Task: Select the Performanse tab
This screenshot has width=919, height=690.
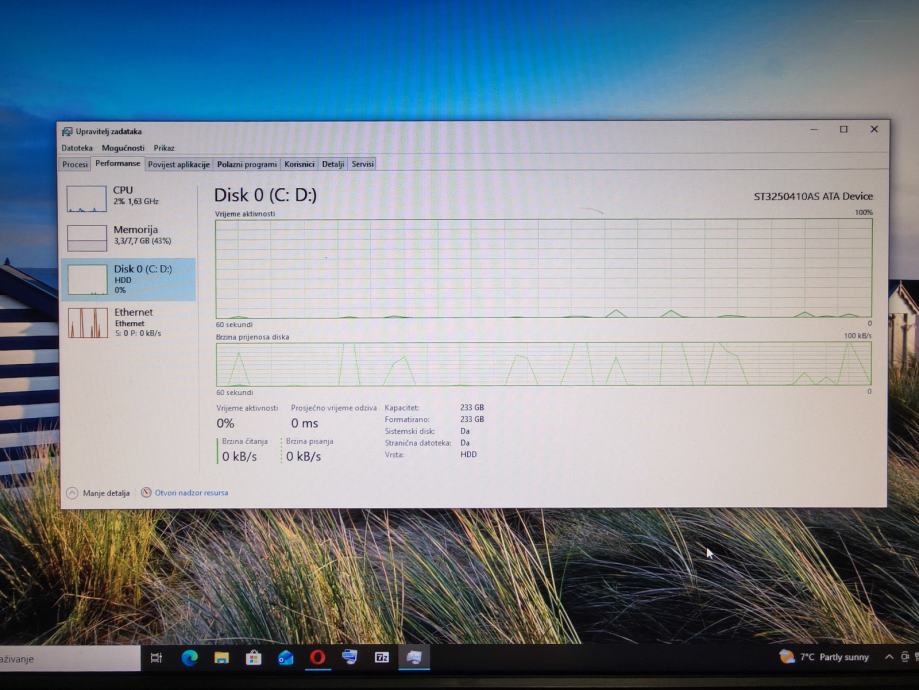Action: [x=118, y=164]
